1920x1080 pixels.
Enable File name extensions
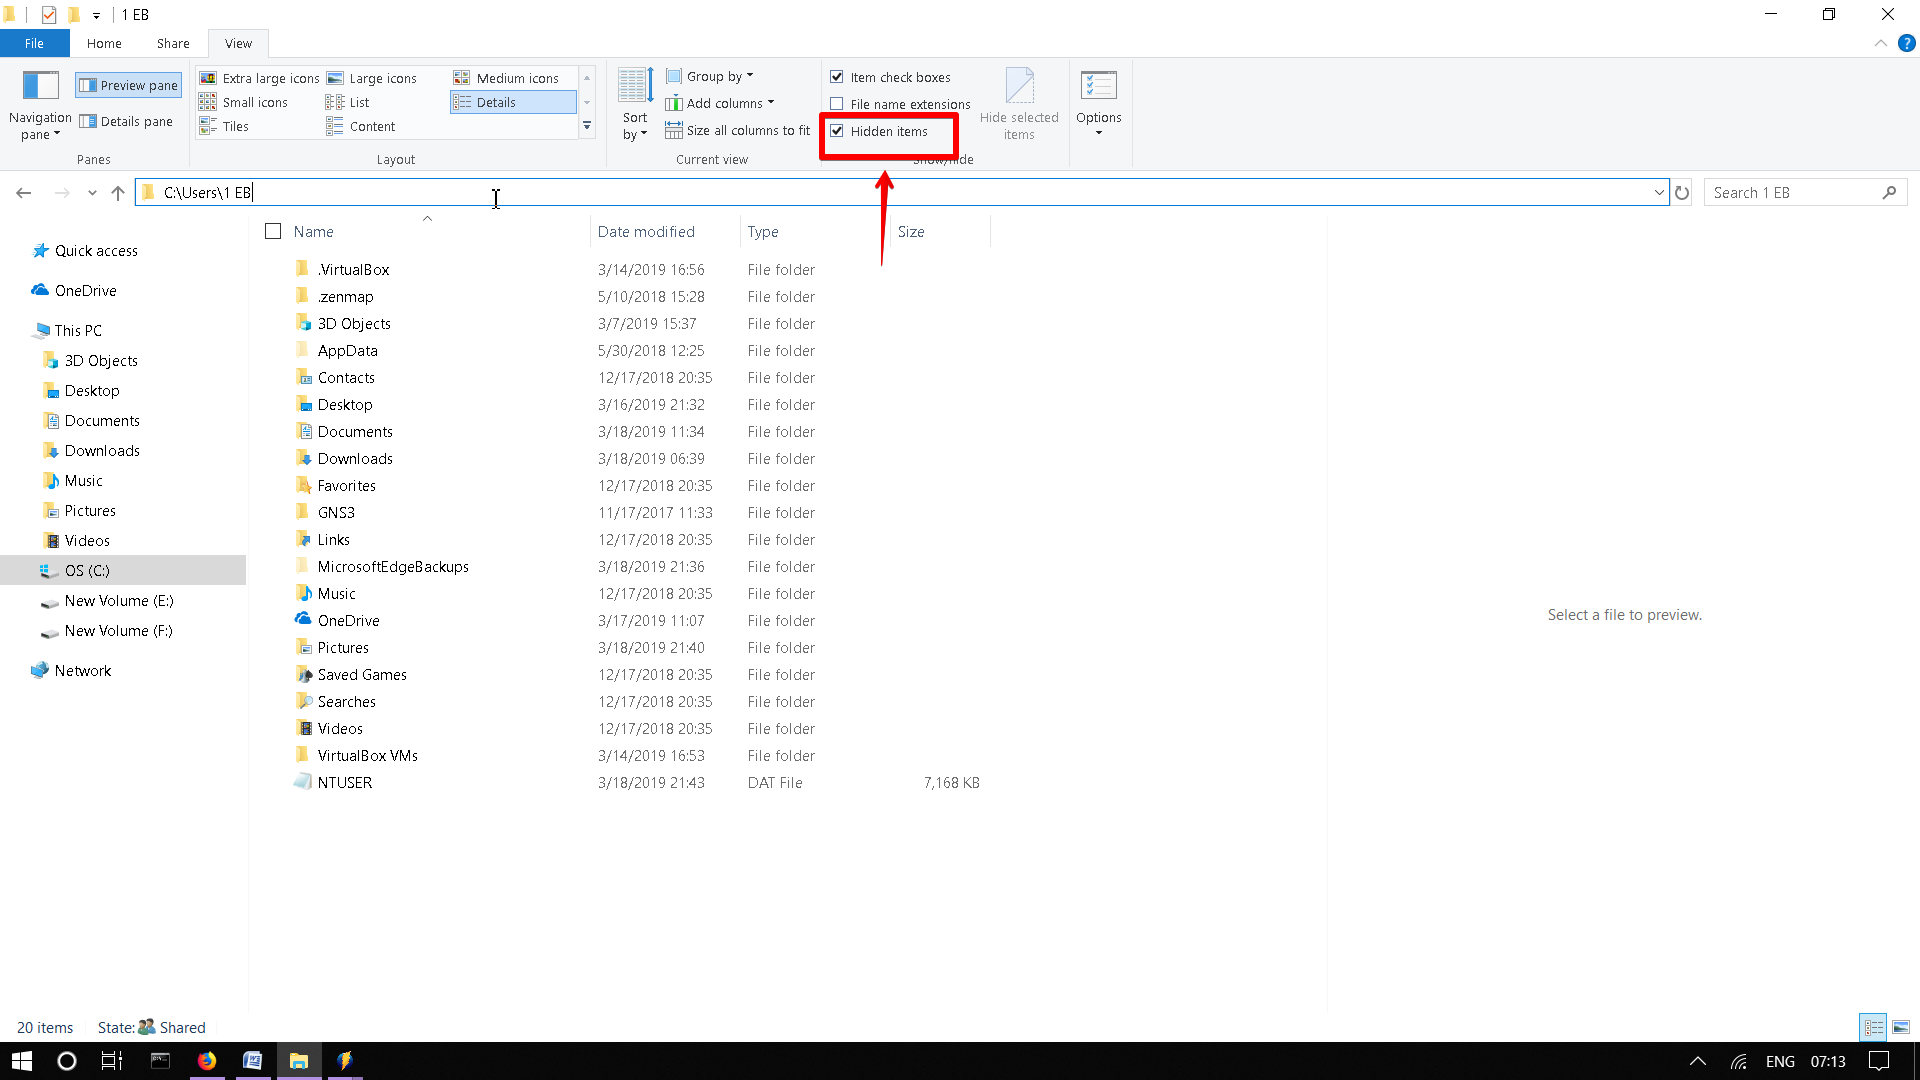[x=837, y=104]
